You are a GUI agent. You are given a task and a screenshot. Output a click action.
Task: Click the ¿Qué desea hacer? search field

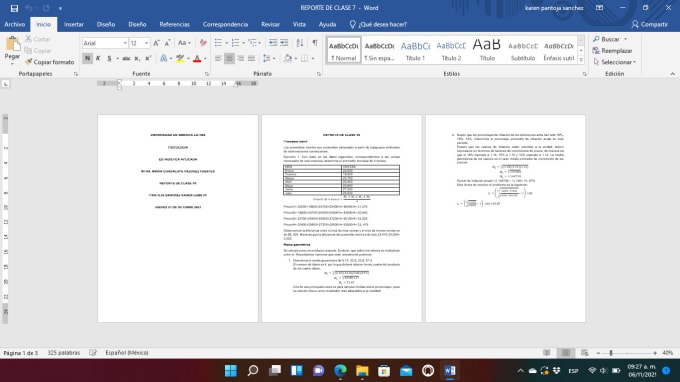coord(379,24)
